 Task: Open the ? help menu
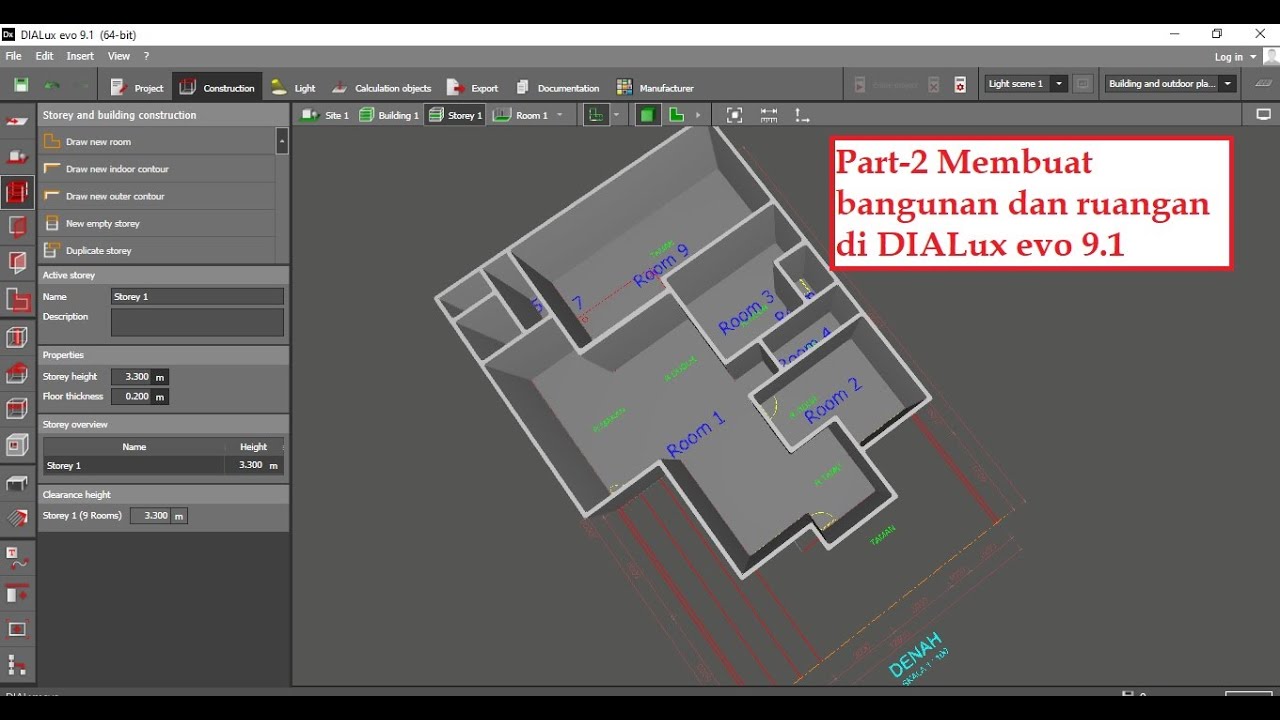[146, 56]
